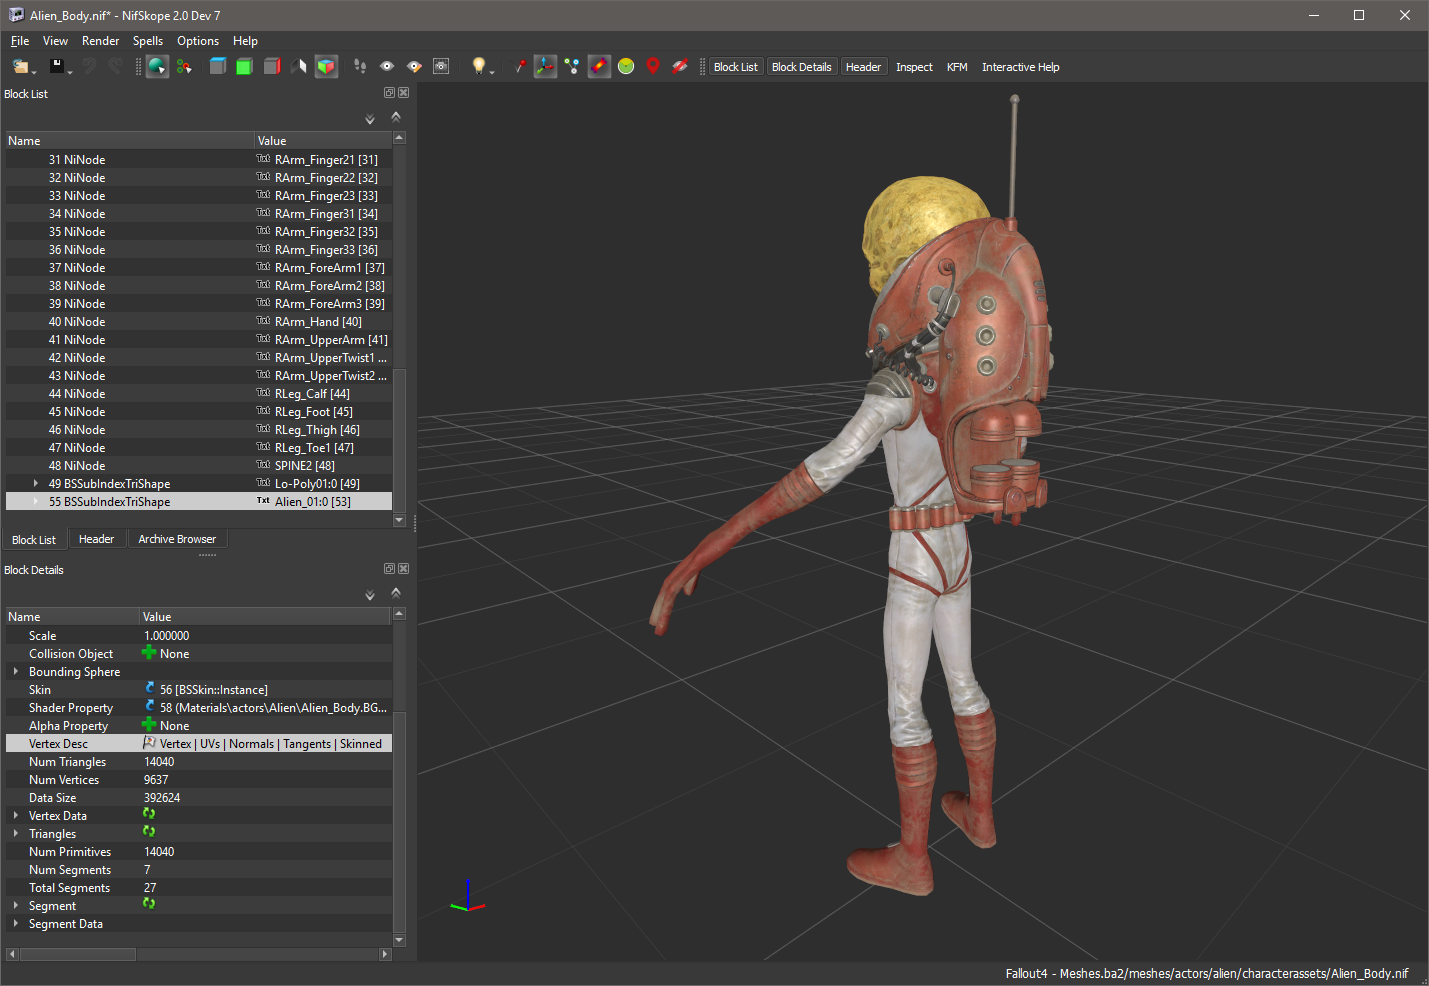Toggle the Block List toolbar button
The image size is (1429, 986).
click(x=736, y=67)
